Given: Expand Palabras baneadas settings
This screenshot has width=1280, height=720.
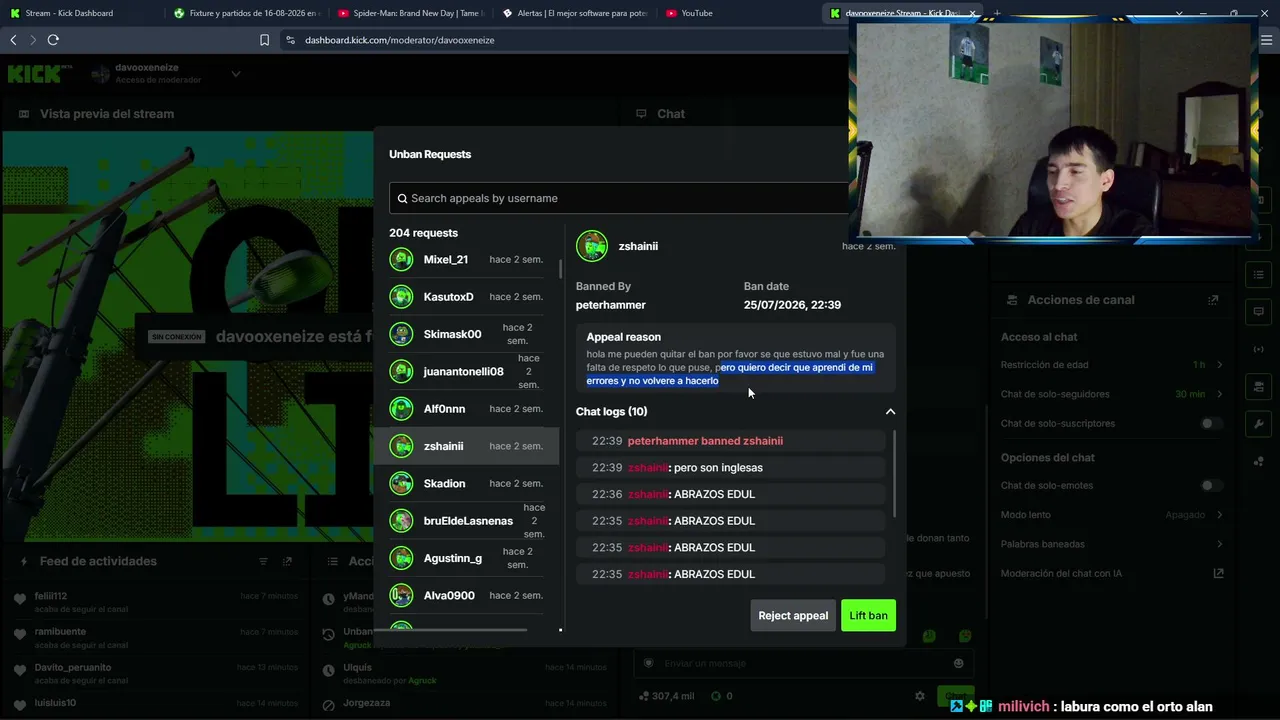Looking at the screenshot, I should (1220, 544).
